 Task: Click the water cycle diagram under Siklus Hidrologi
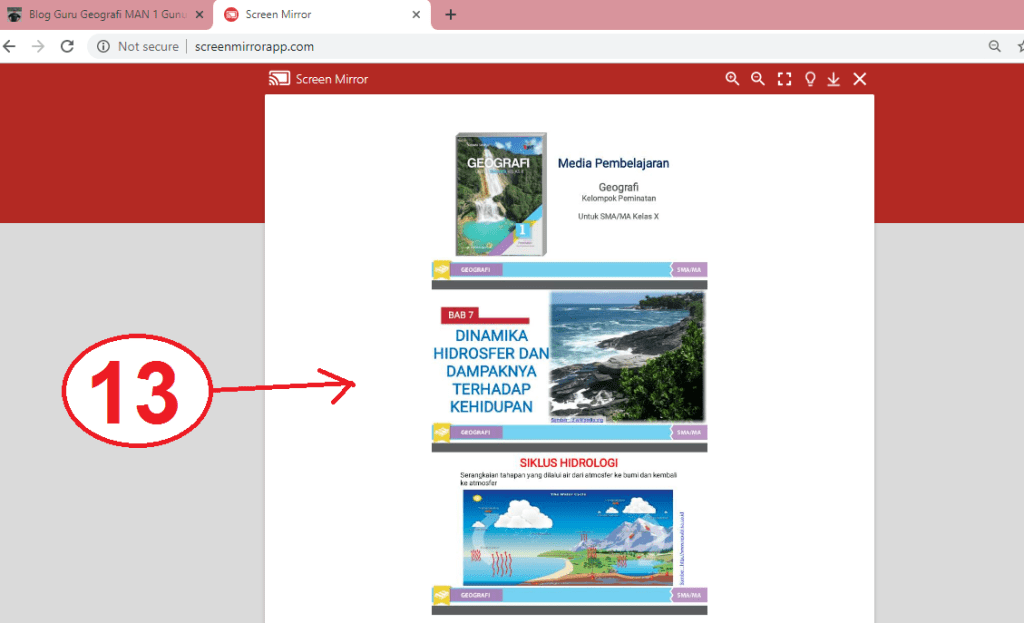coord(567,537)
